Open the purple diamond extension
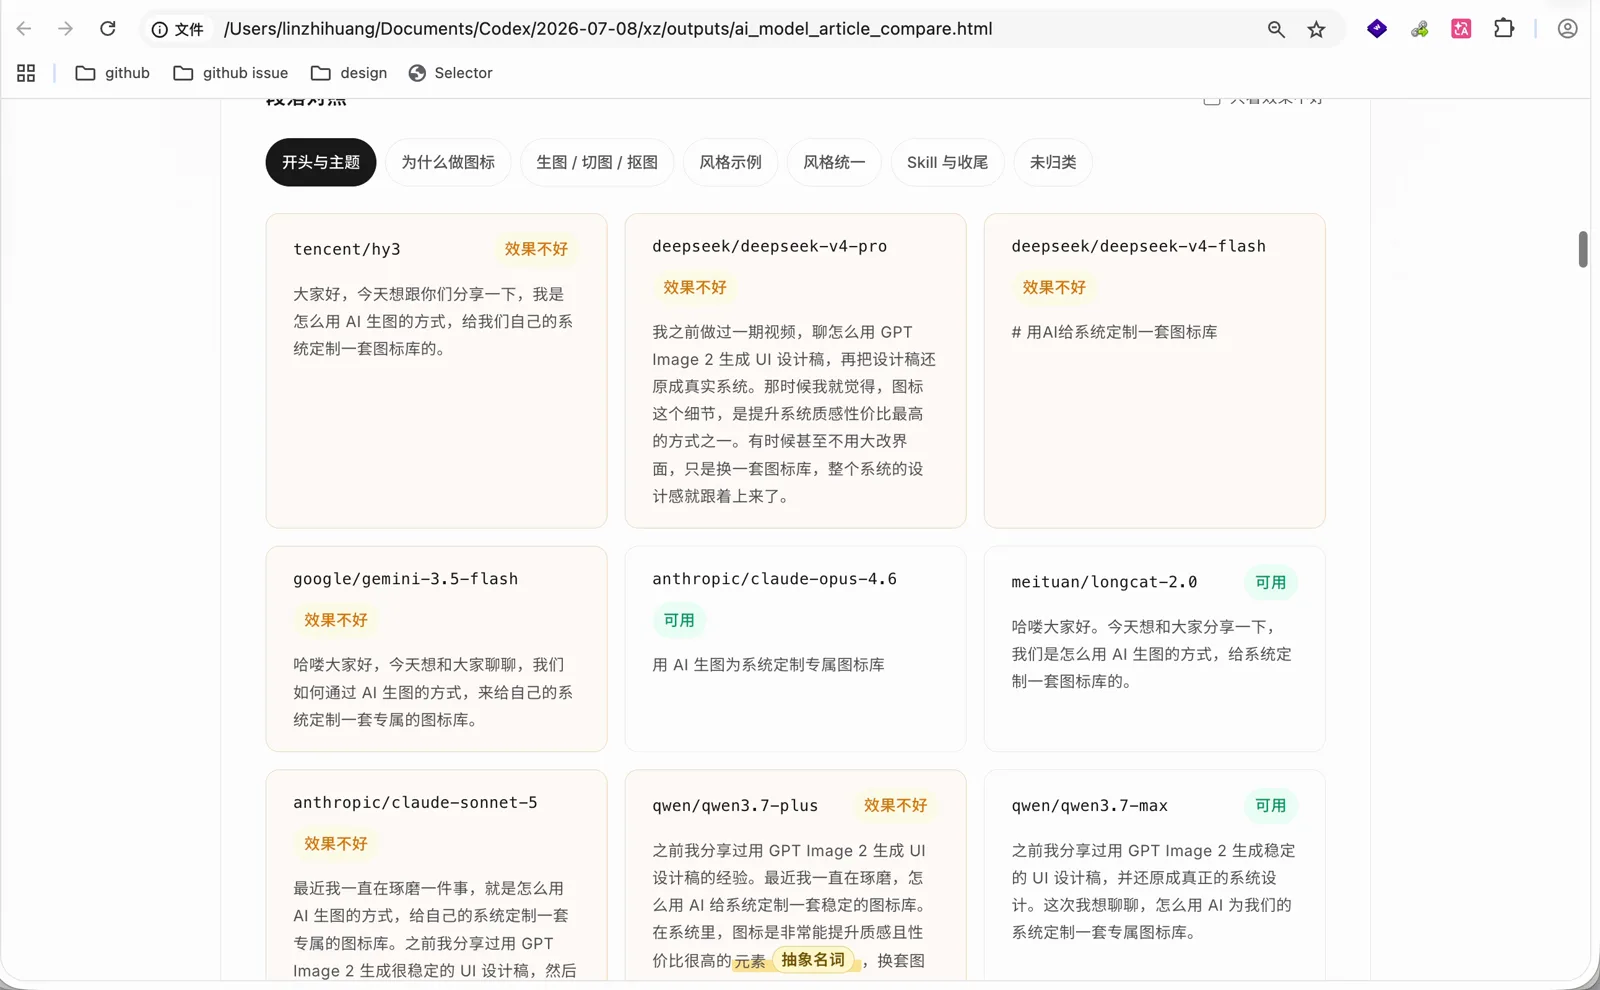This screenshot has width=1600, height=990. (x=1377, y=29)
